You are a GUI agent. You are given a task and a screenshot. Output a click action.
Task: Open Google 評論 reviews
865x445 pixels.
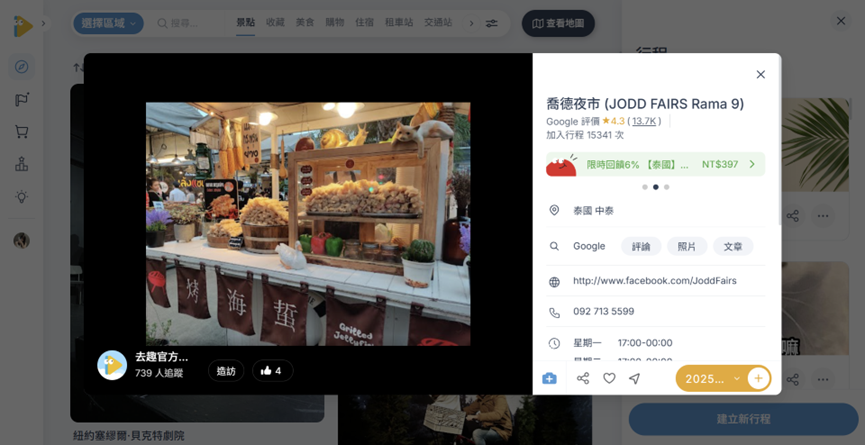point(641,246)
